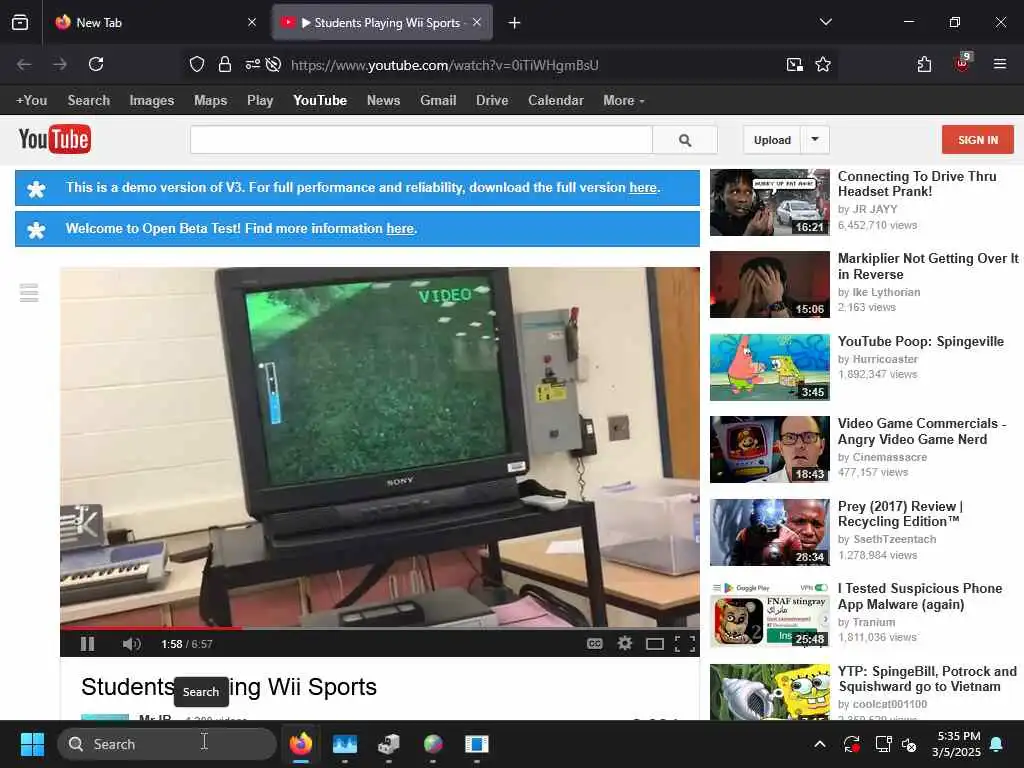Open Video Game Commercials AVGN title
The height and width of the screenshot is (768, 1024).
click(x=921, y=431)
